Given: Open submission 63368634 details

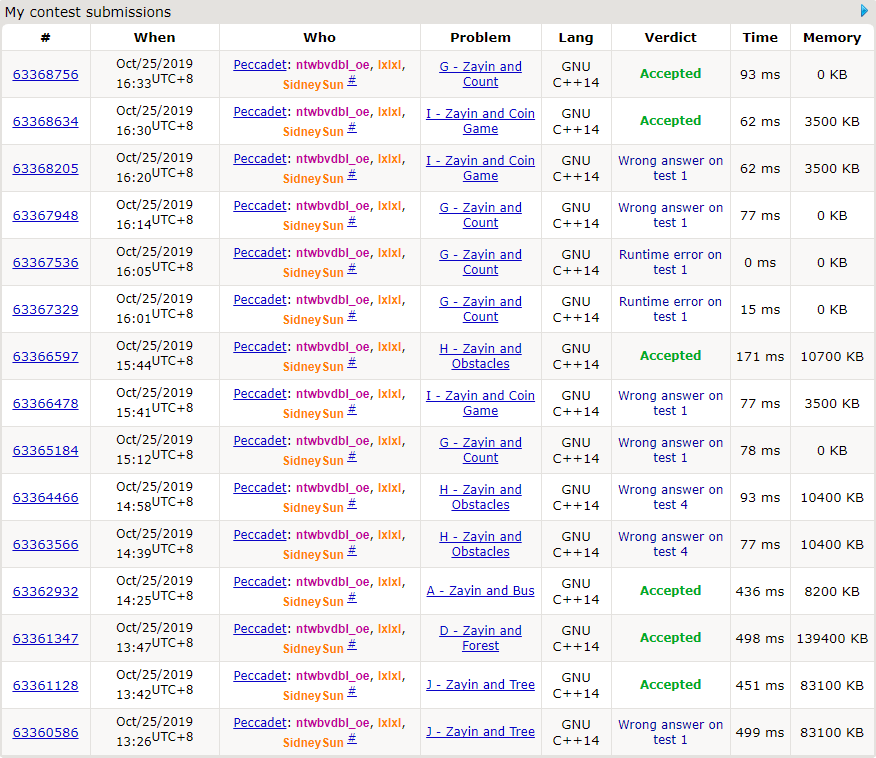Looking at the screenshot, I should [45, 121].
